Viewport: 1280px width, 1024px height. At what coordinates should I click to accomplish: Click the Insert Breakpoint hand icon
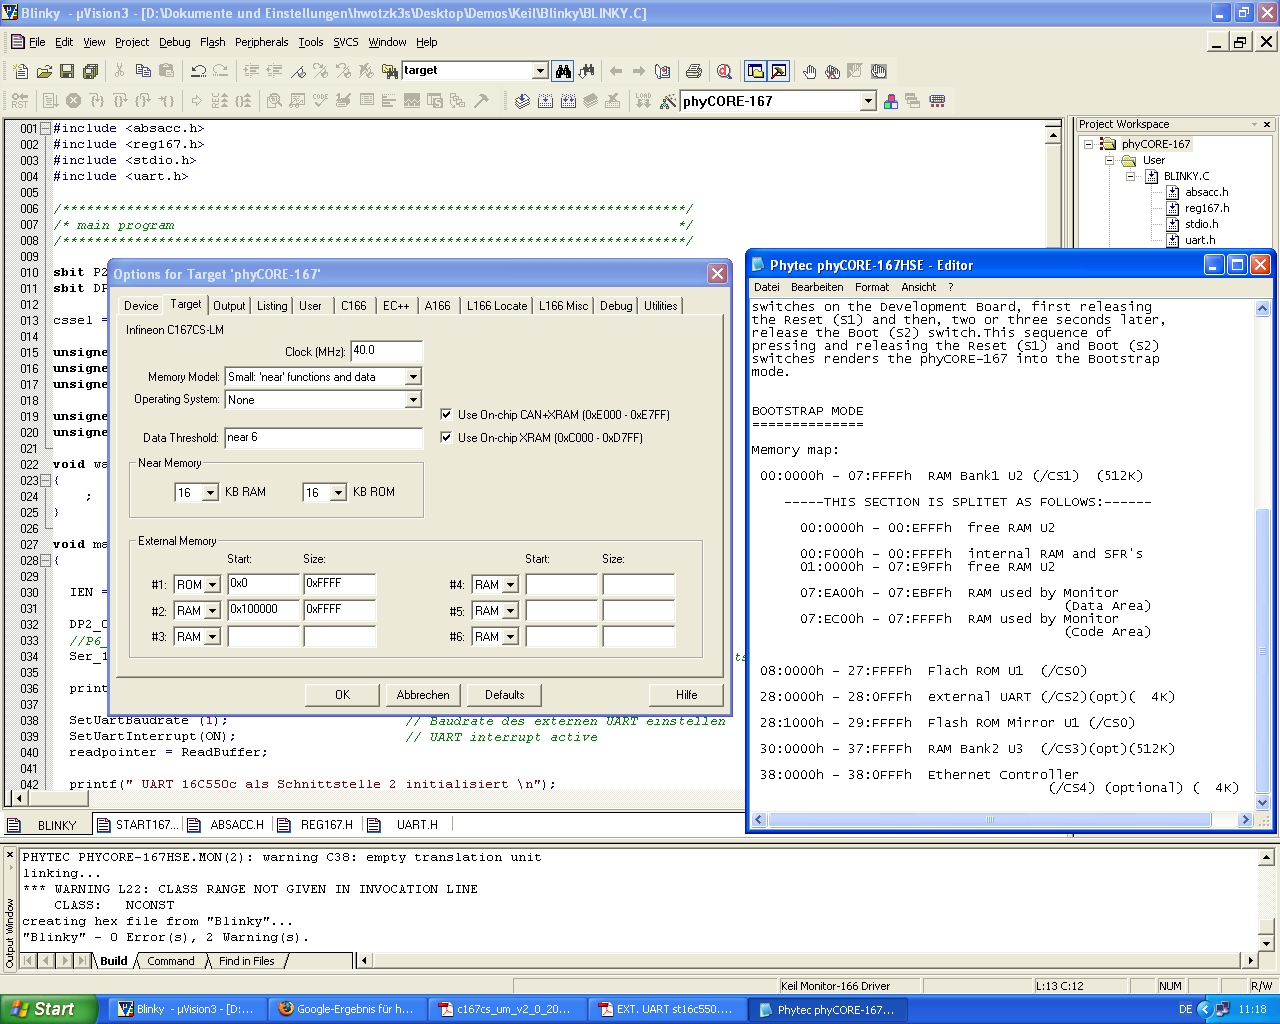pyautogui.click(x=809, y=71)
